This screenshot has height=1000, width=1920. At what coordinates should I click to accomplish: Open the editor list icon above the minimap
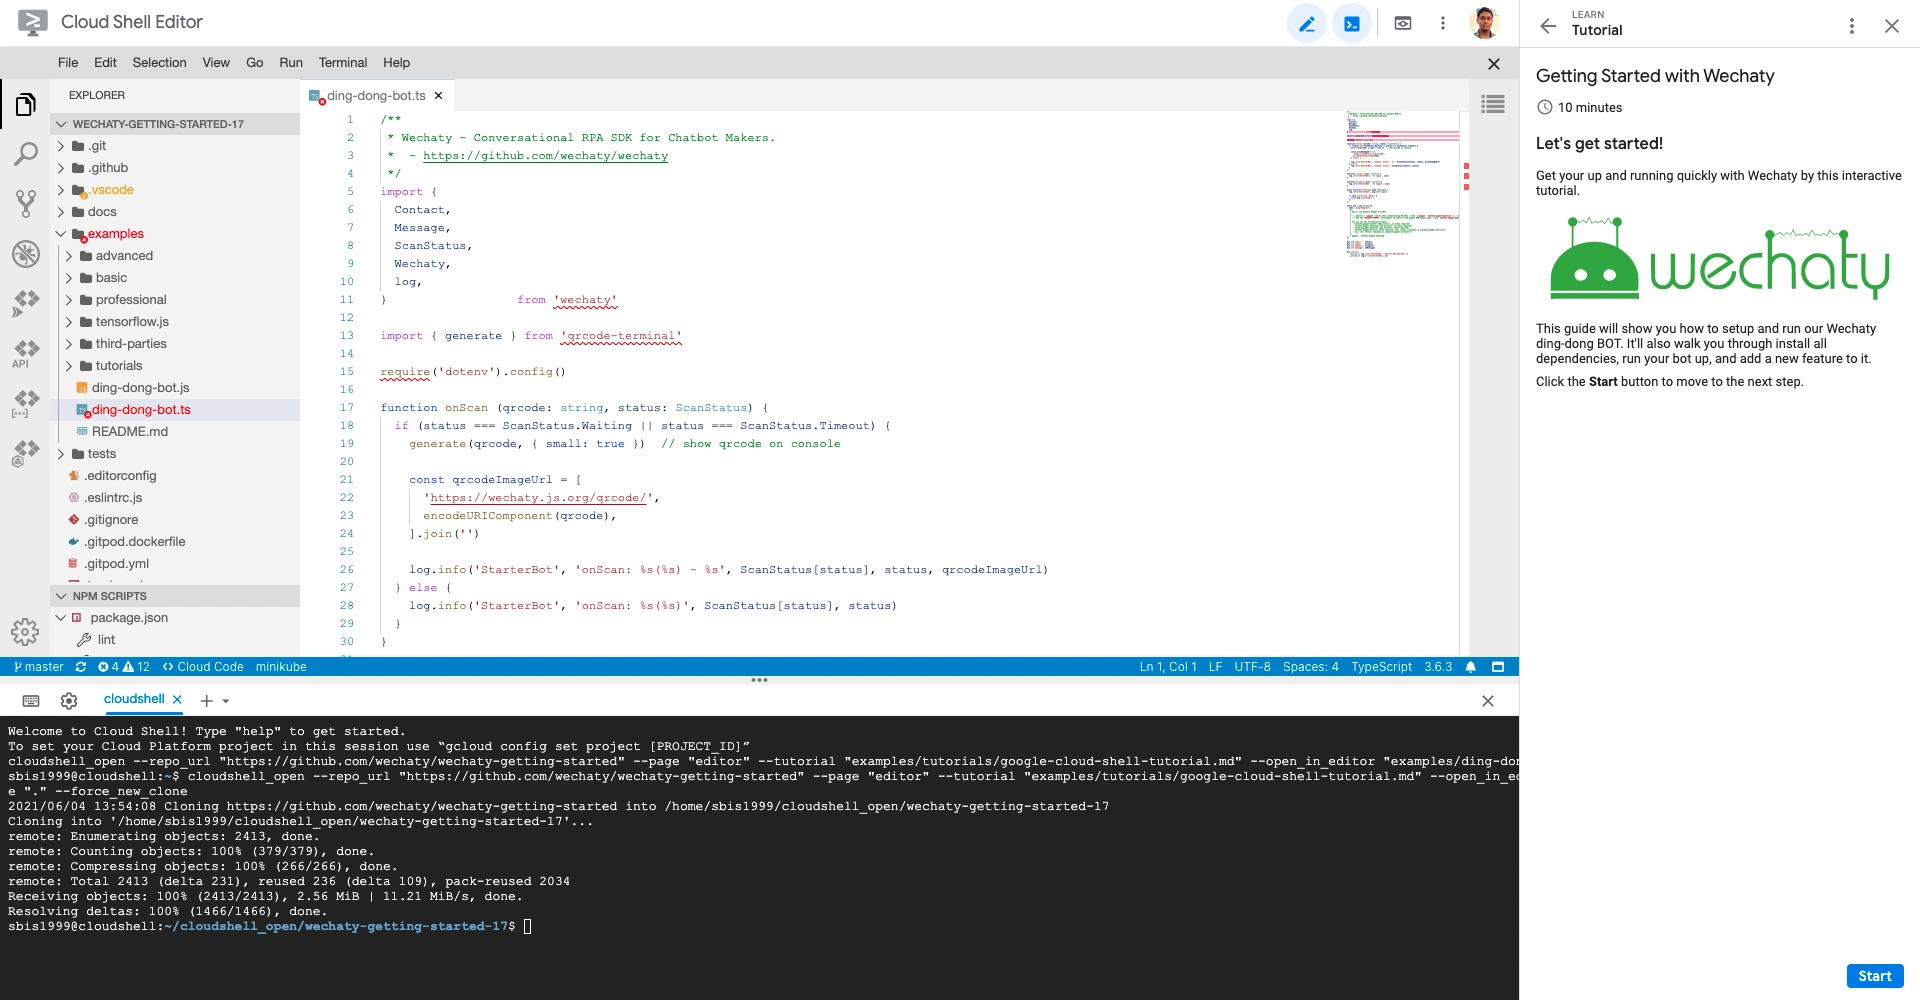(1493, 104)
